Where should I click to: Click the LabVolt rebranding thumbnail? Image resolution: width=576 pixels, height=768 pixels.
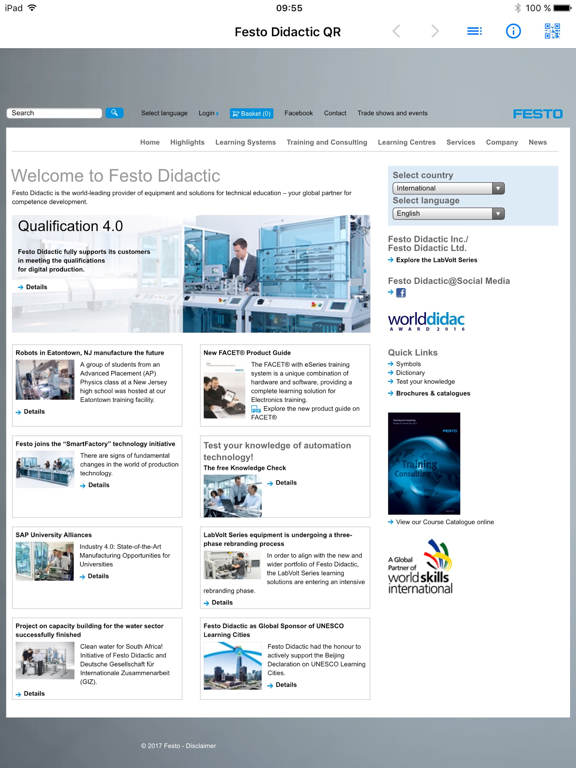(232, 565)
